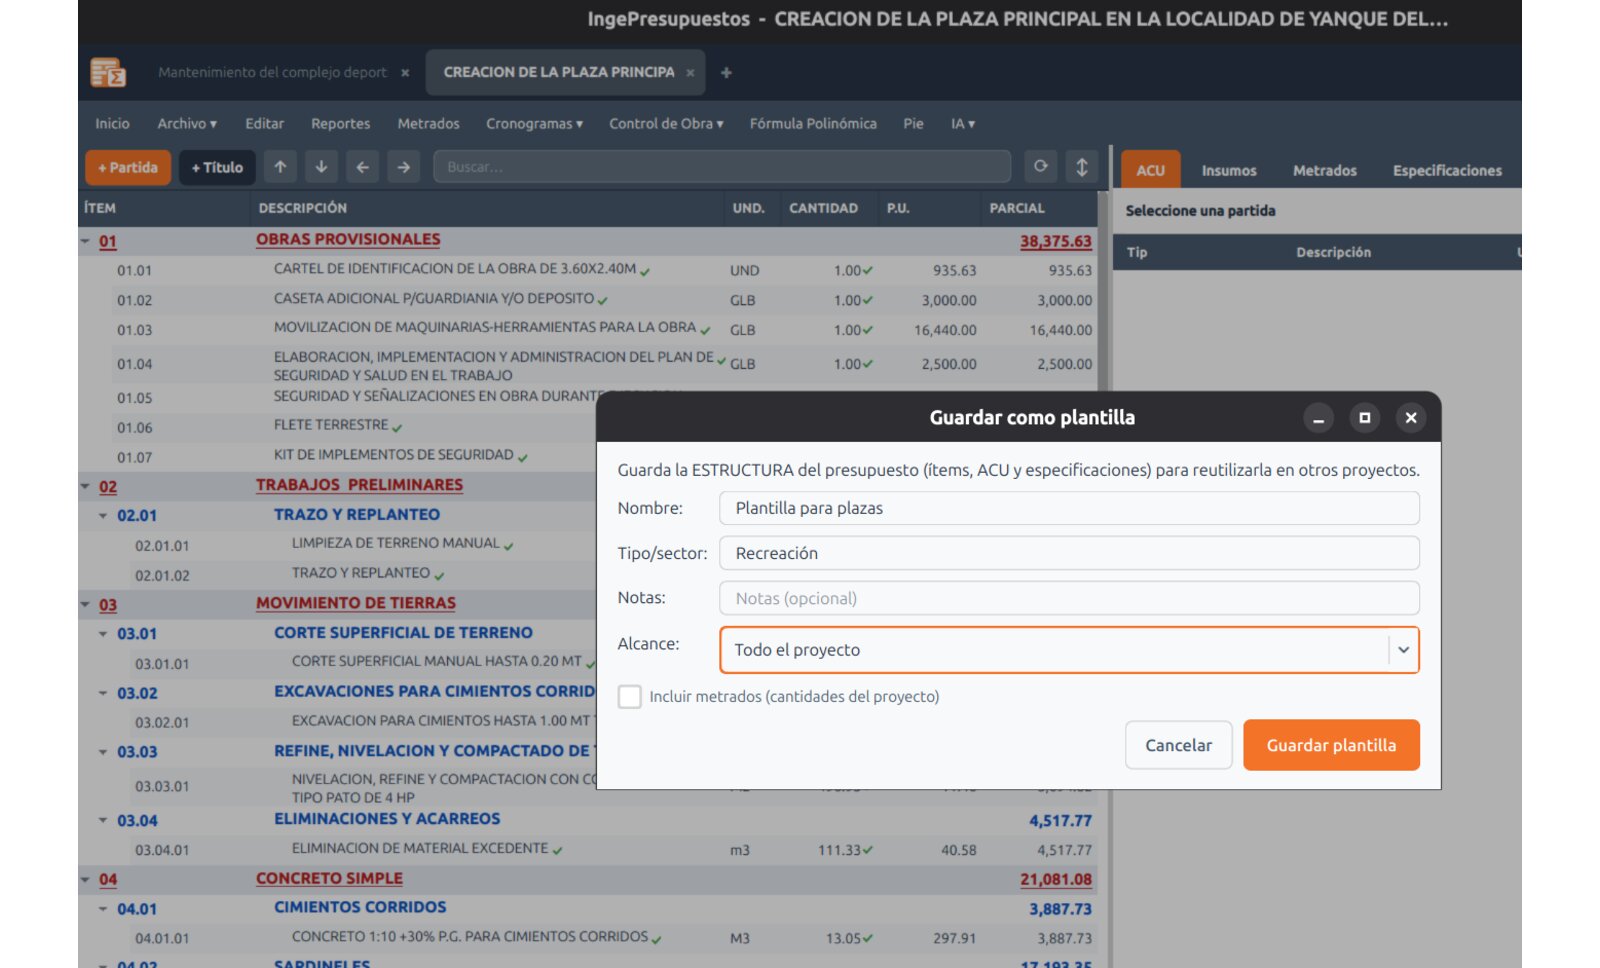Close the Guardar como plantilla dialog

pyautogui.click(x=1411, y=418)
